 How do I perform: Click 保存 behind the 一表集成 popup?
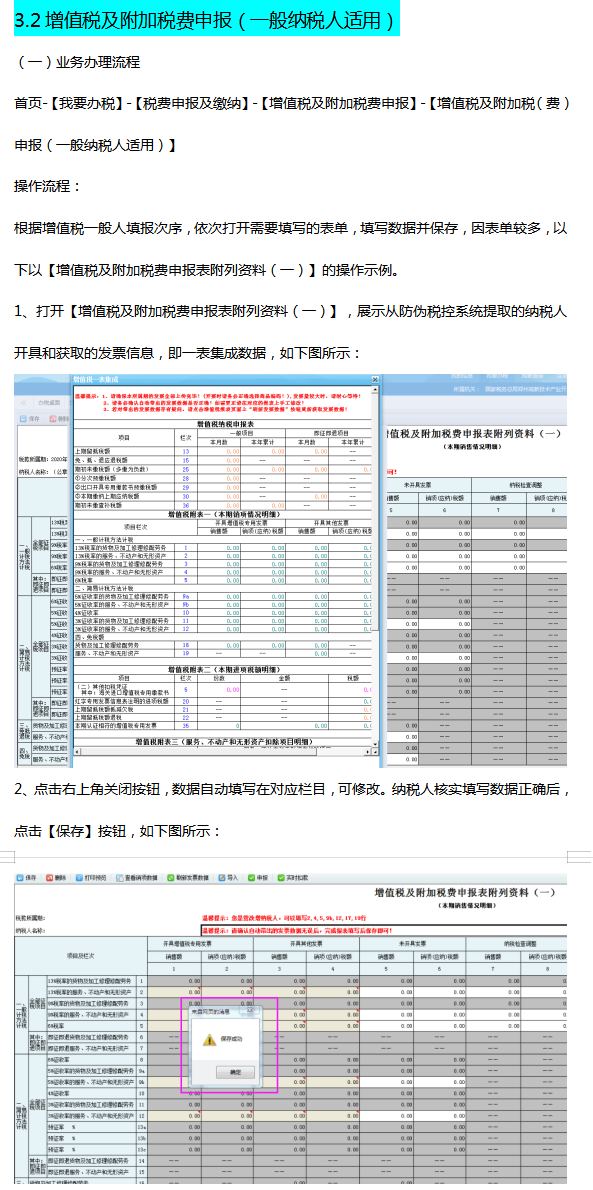tap(30, 418)
